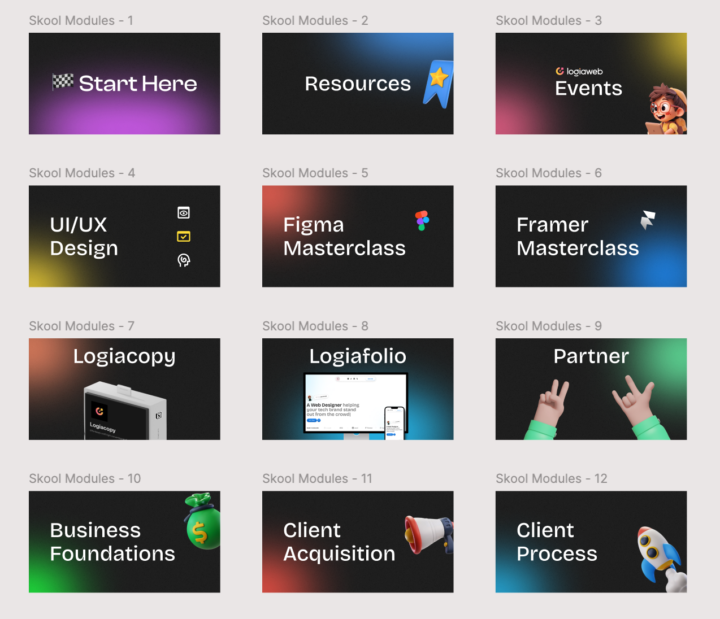The image size is (720, 619).
Task: Click the 'Skool Modules - 3' frame label
Action: point(549,21)
